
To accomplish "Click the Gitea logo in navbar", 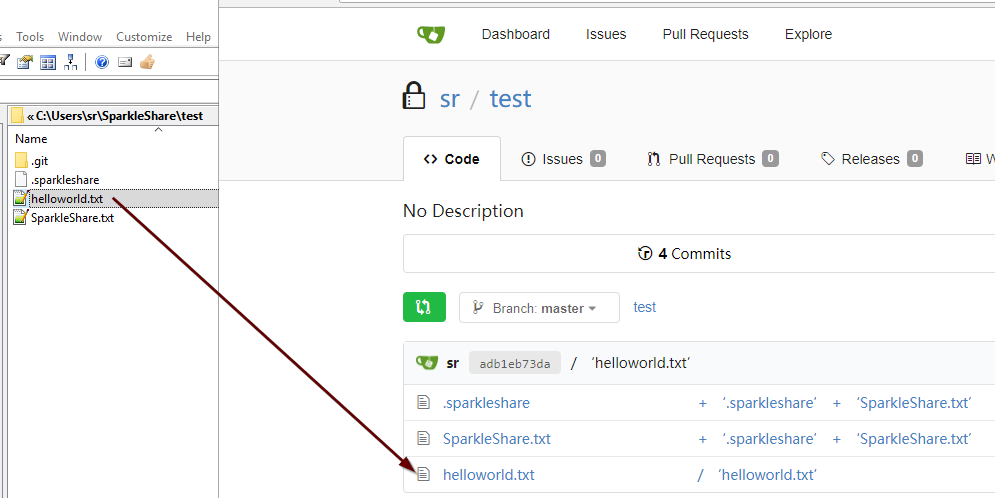I will click(x=431, y=34).
